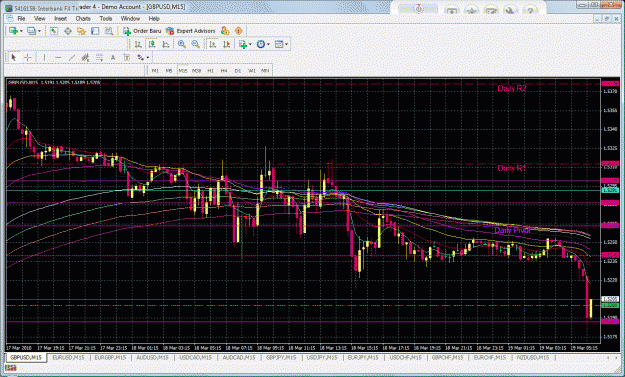Image resolution: width=625 pixels, height=377 pixels.
Task: Switch to the NZDUSD,M15 chart tab
Action: tap(533, 357)
